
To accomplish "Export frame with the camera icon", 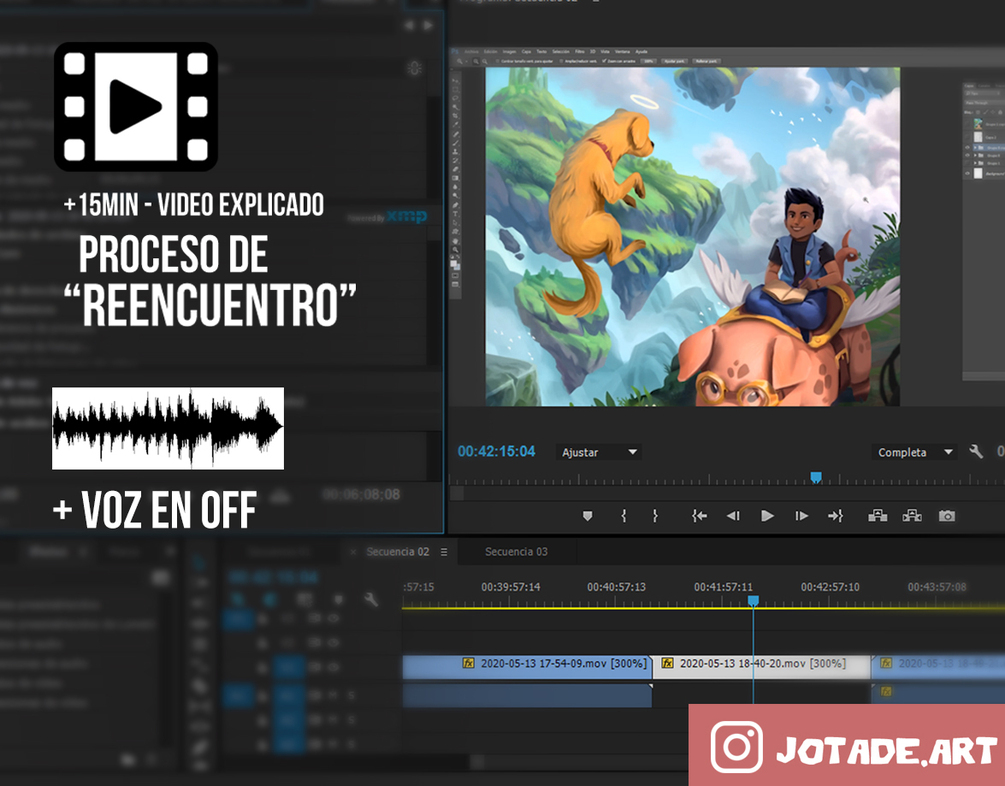I will tap(947, 516).
